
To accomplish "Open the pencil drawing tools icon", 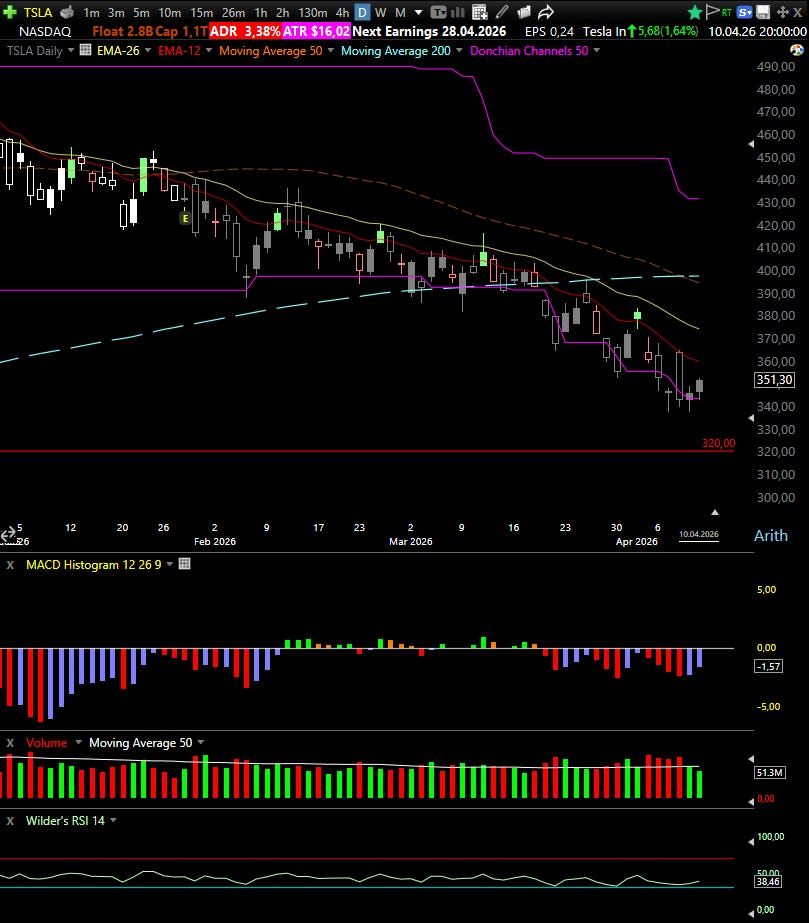I will point(502,12).
